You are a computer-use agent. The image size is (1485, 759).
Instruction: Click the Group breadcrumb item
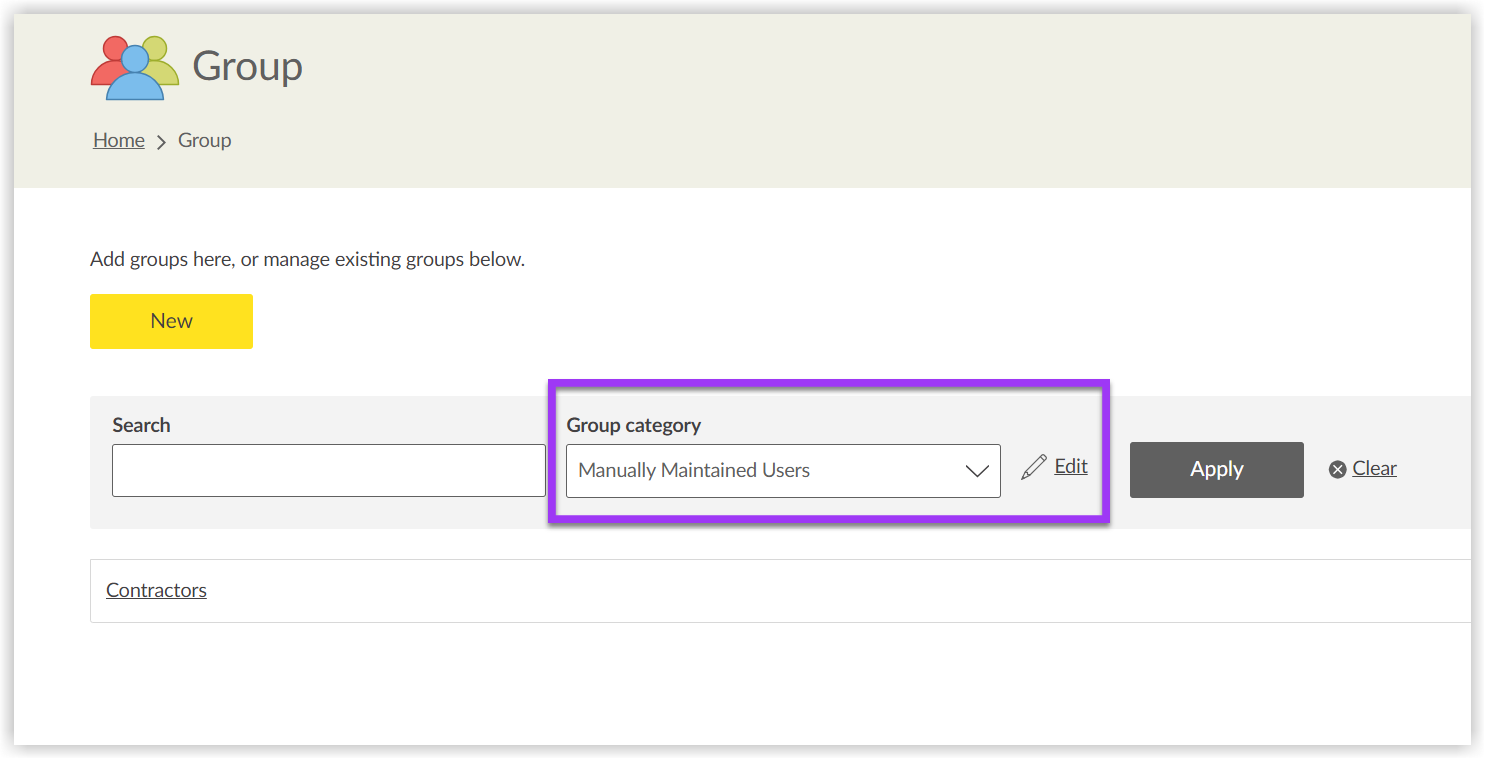pyautogui.click(x=204, y=140)
